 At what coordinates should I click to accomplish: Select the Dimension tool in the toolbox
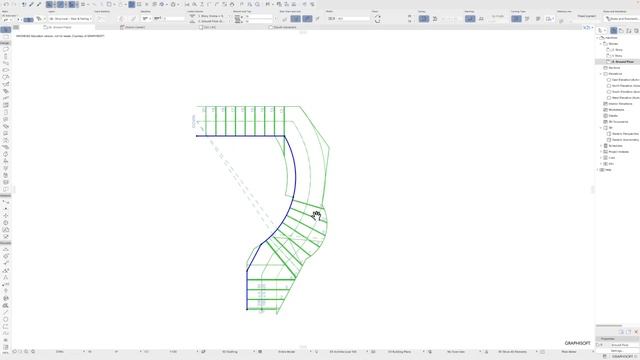pos(6,249)
